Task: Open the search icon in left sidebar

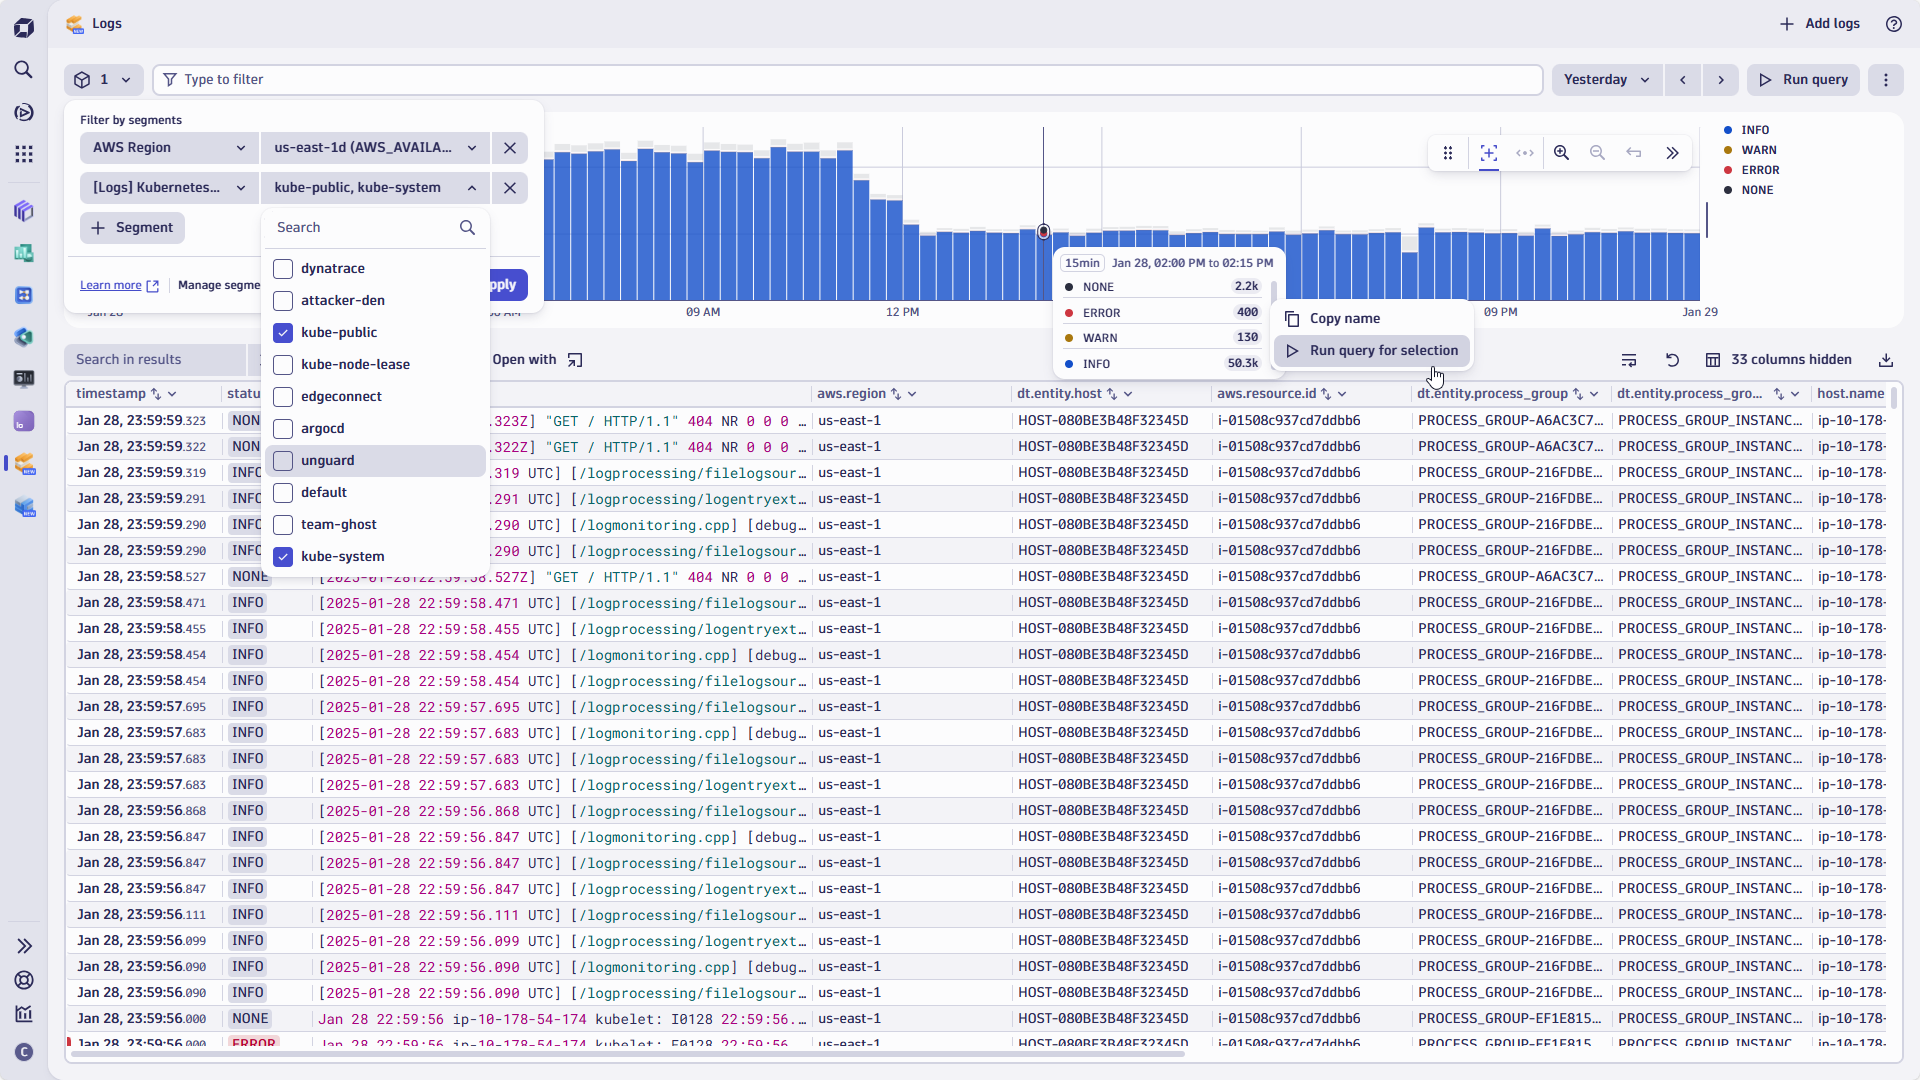Action: pos(24,70)
